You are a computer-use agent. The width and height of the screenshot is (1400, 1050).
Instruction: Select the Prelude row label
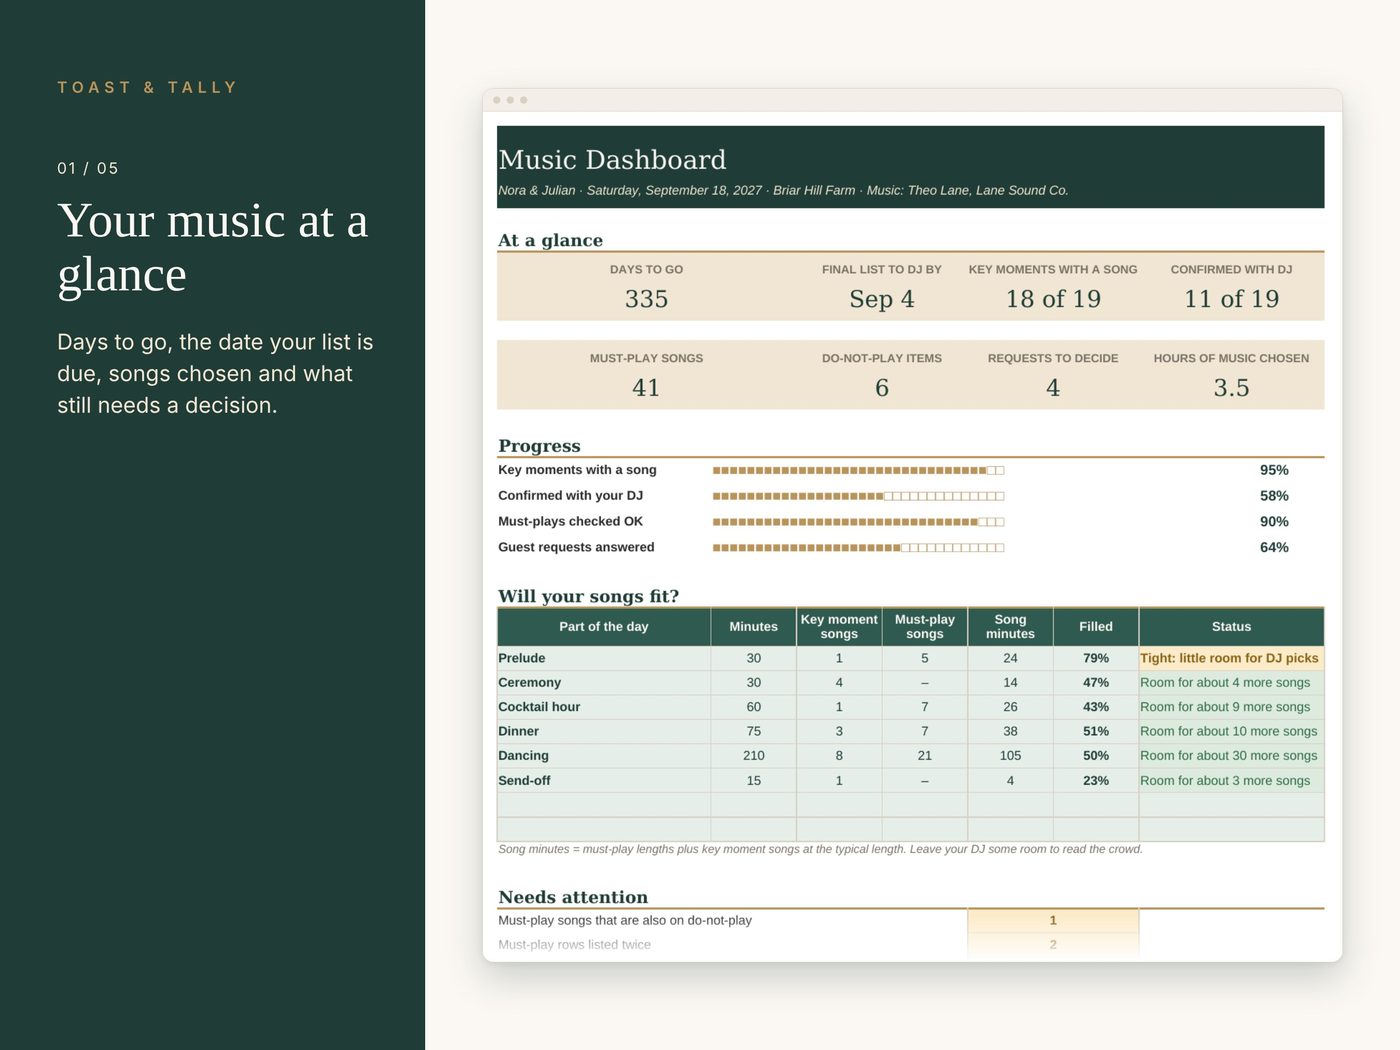click(522, 658)
